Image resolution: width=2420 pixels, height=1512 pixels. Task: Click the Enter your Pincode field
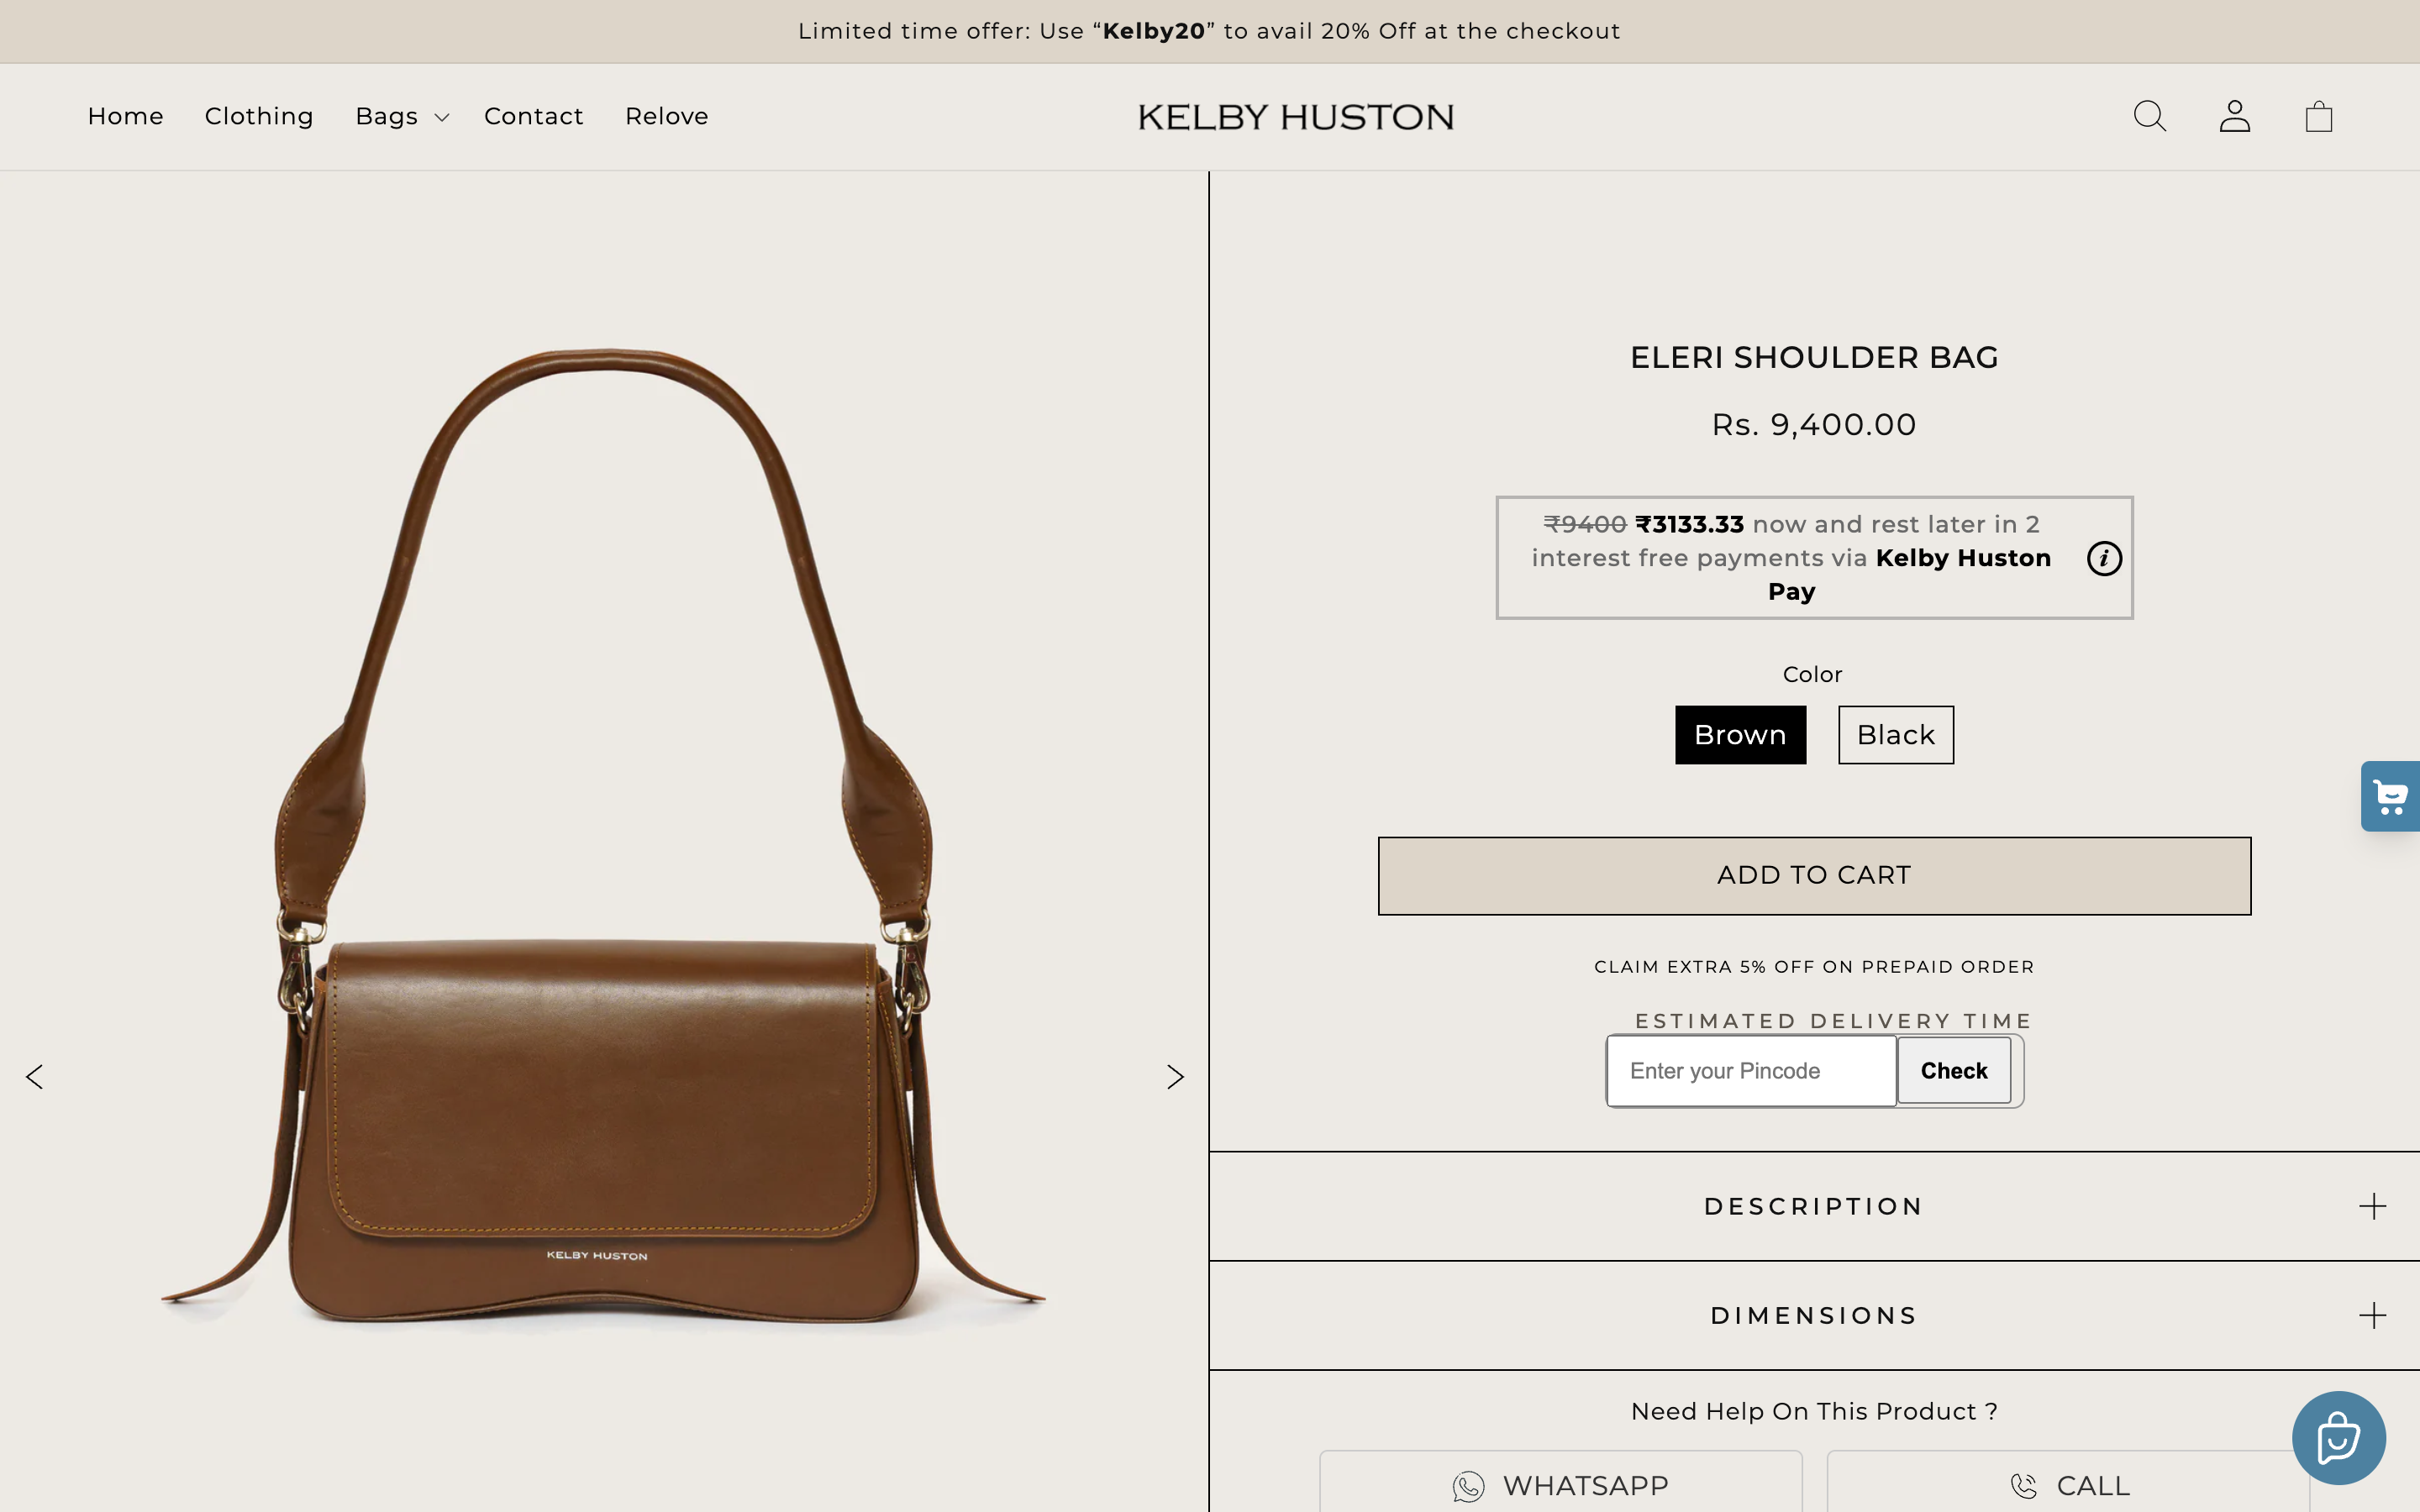click(x=1751, y=1071)
